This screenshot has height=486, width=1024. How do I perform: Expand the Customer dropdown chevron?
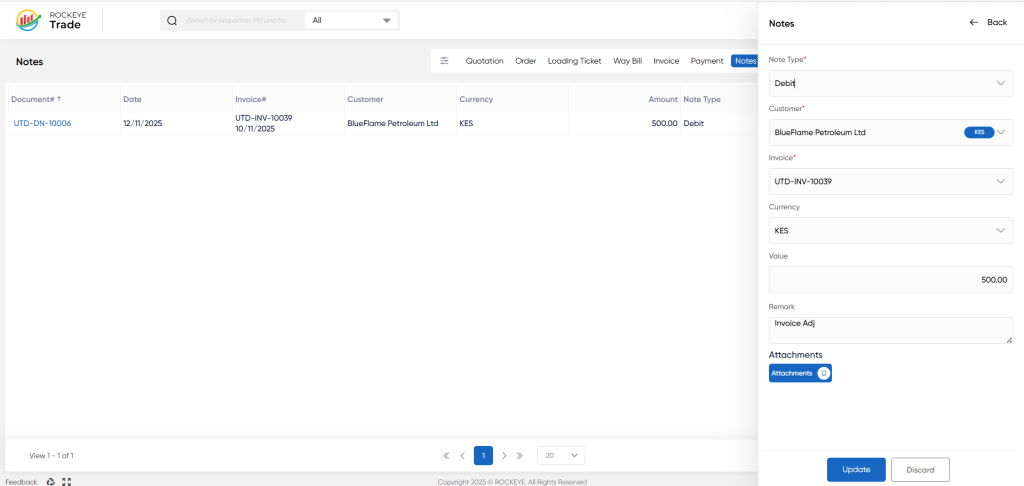tap(1002, 132)
